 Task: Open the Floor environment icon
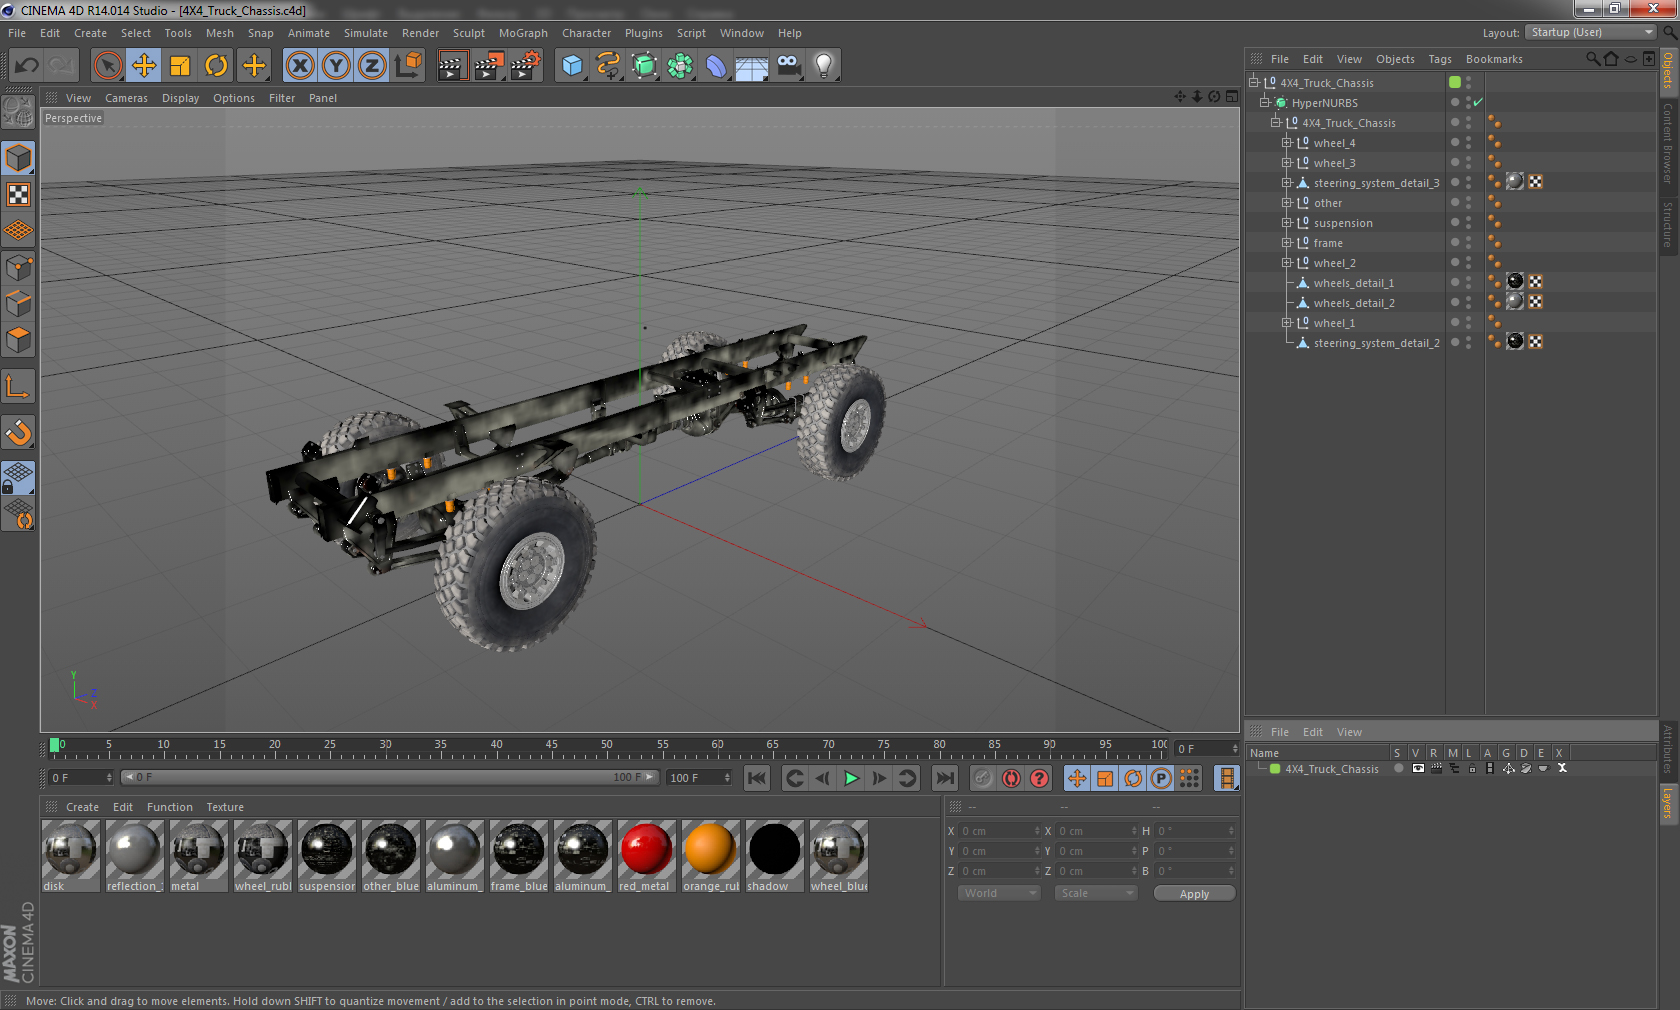coord(752,66)
